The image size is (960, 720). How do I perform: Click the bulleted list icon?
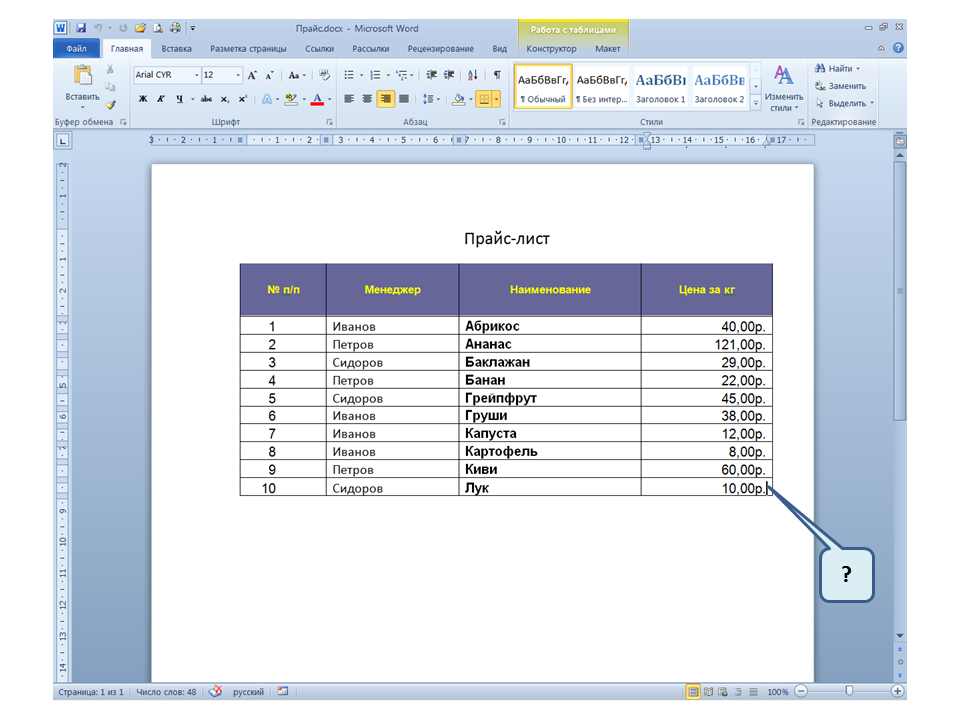pos(349,75)
